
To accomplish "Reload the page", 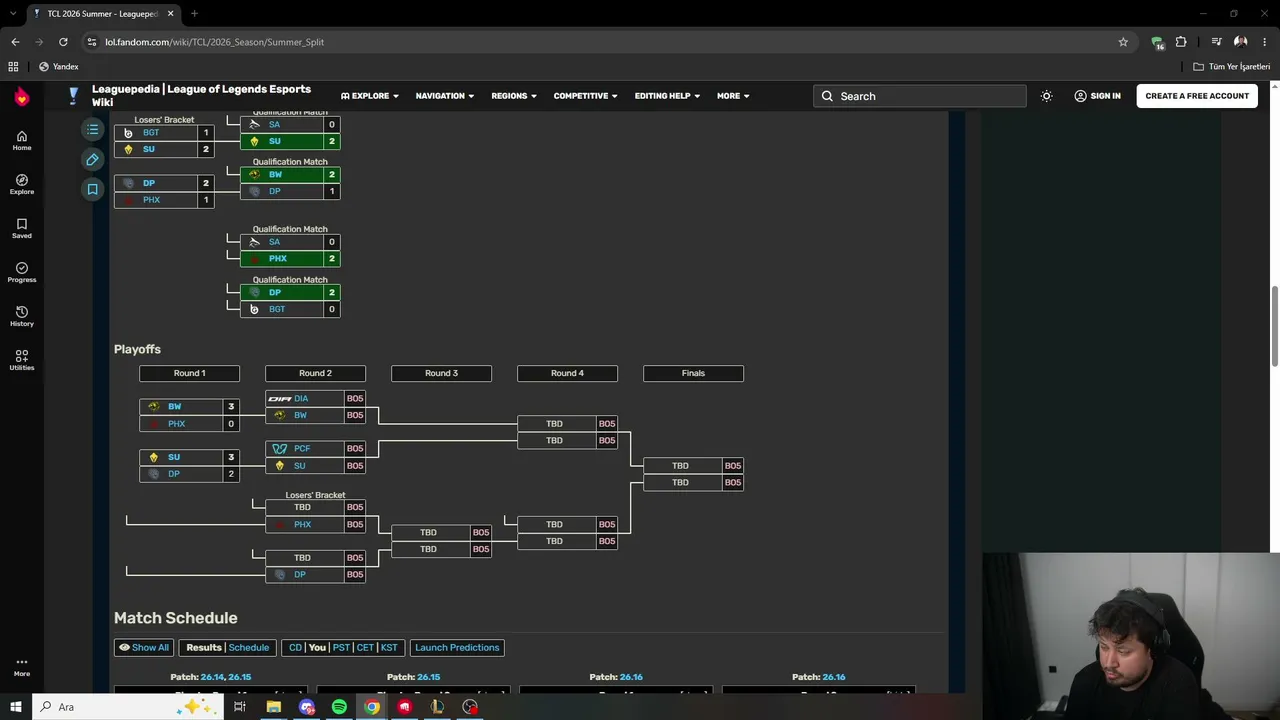I will coord(63,42).
